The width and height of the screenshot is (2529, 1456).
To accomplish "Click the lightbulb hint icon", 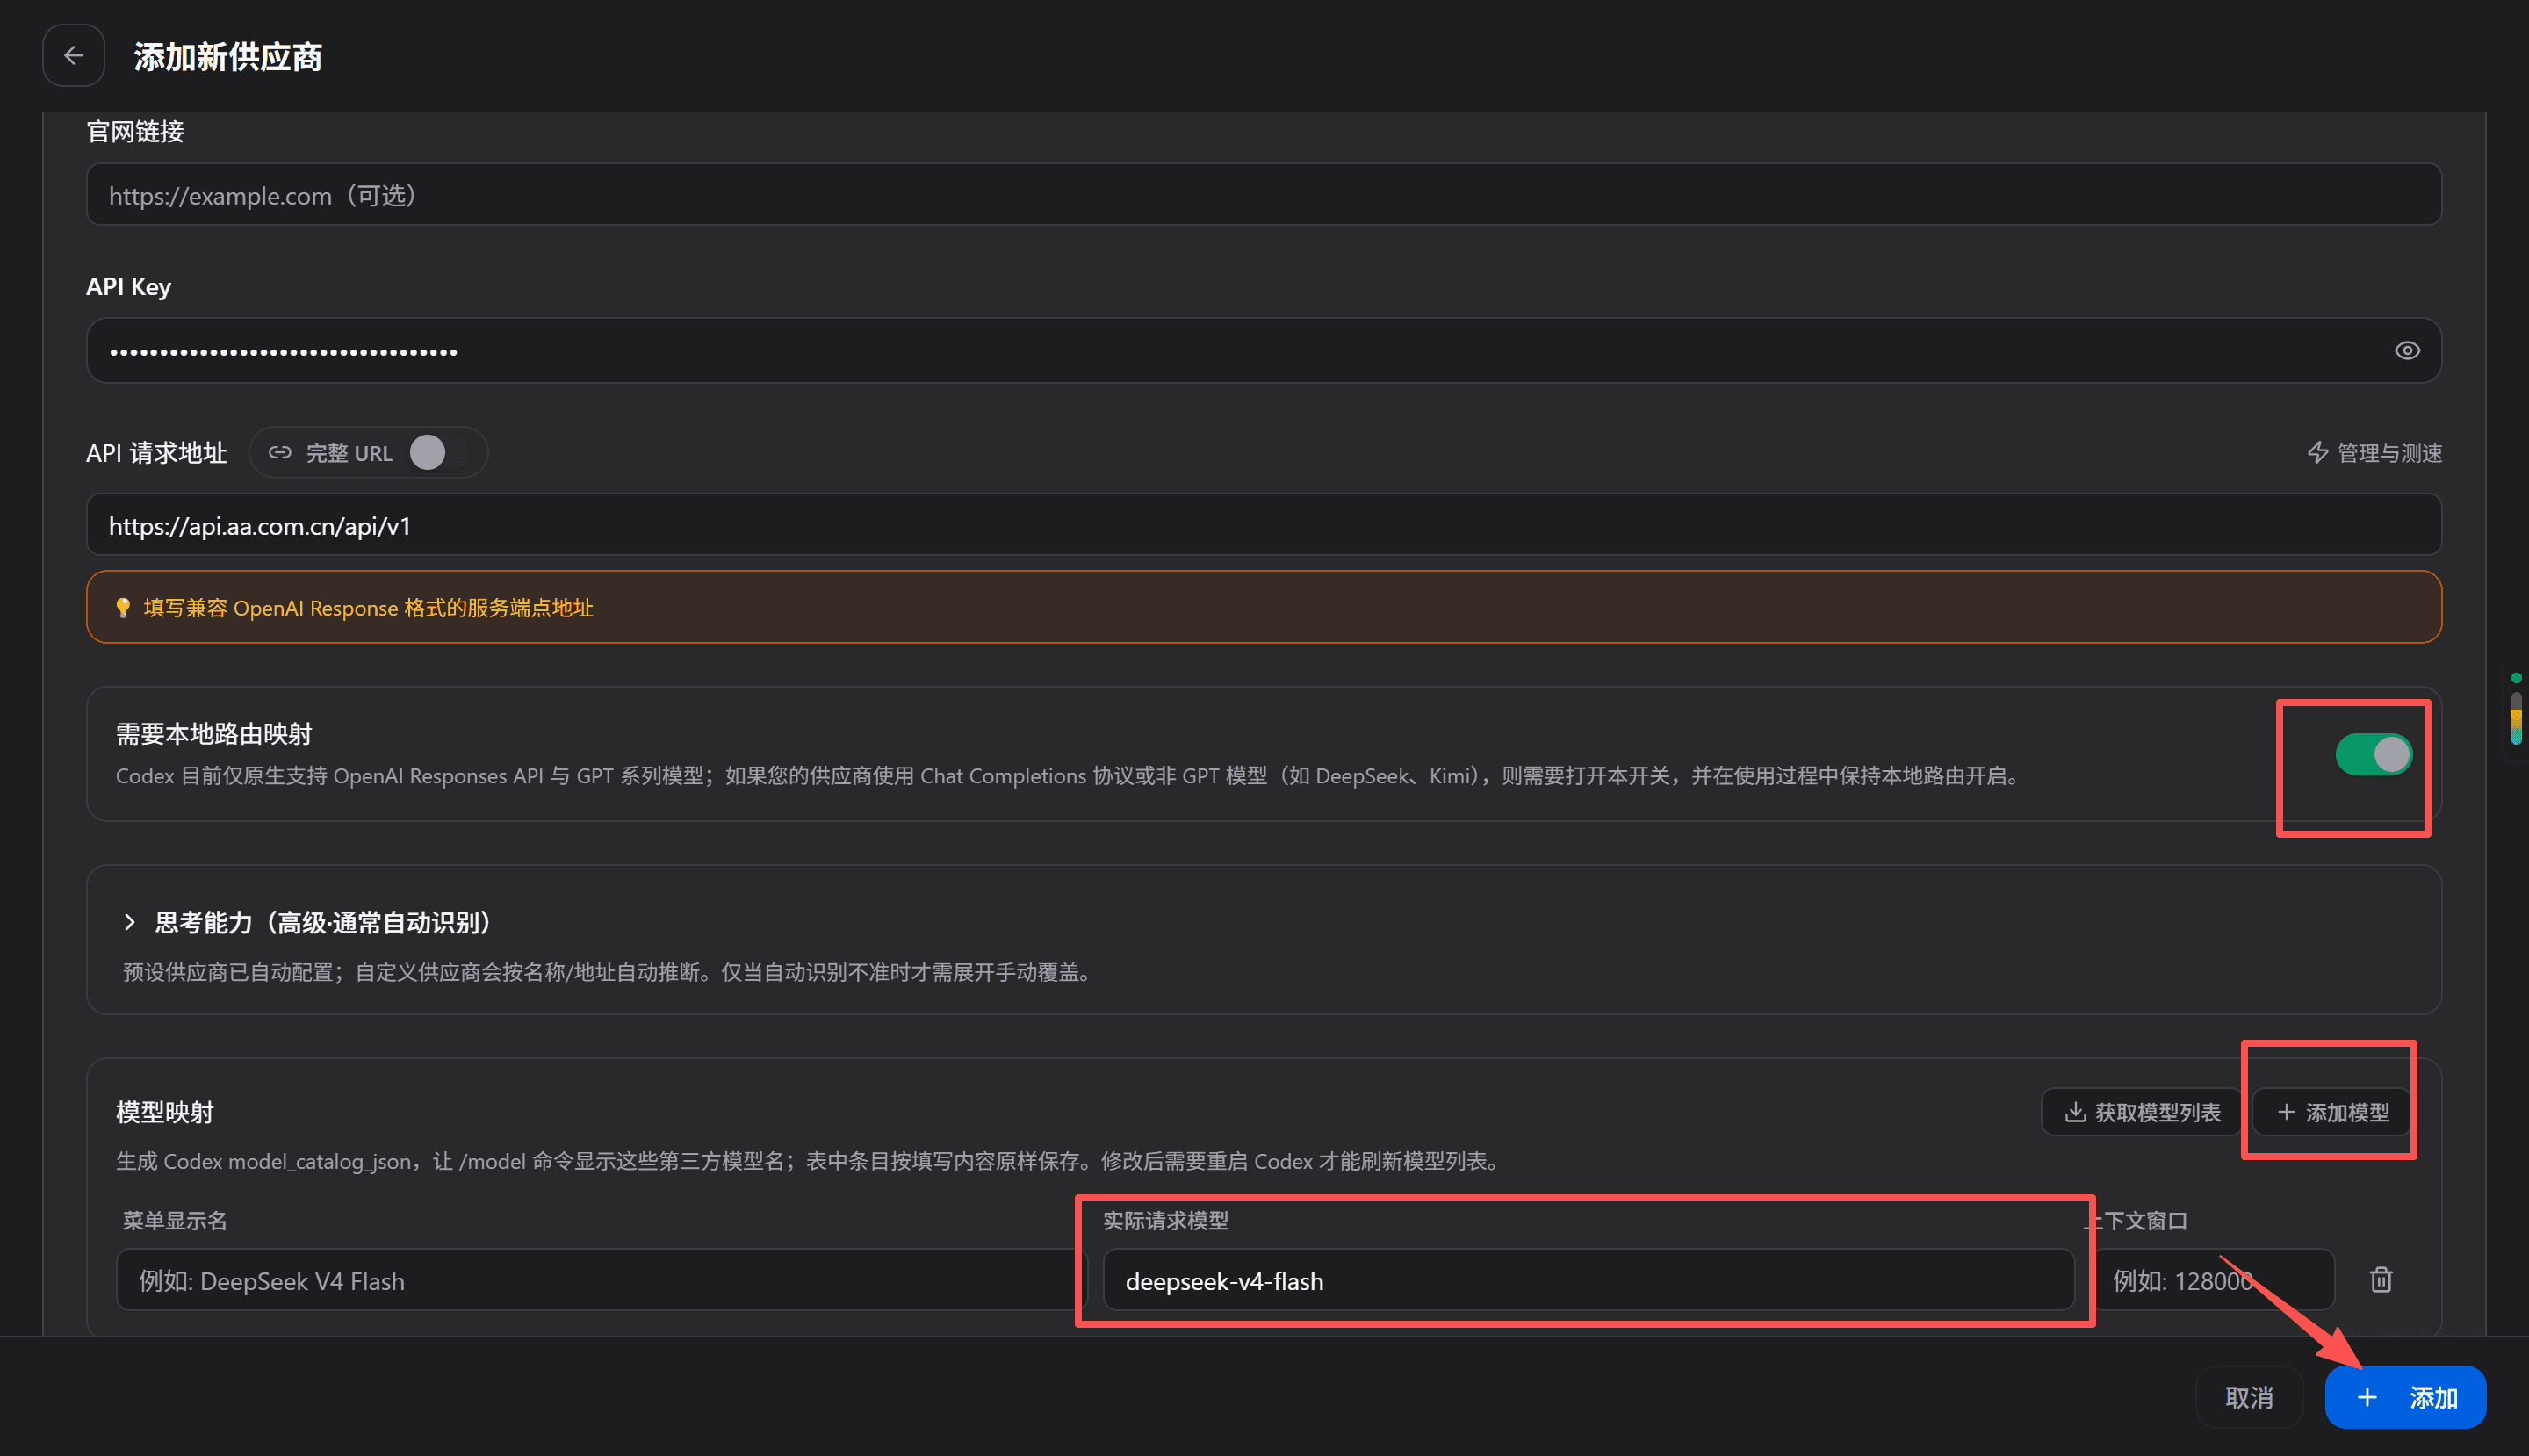I will (123, 608).
